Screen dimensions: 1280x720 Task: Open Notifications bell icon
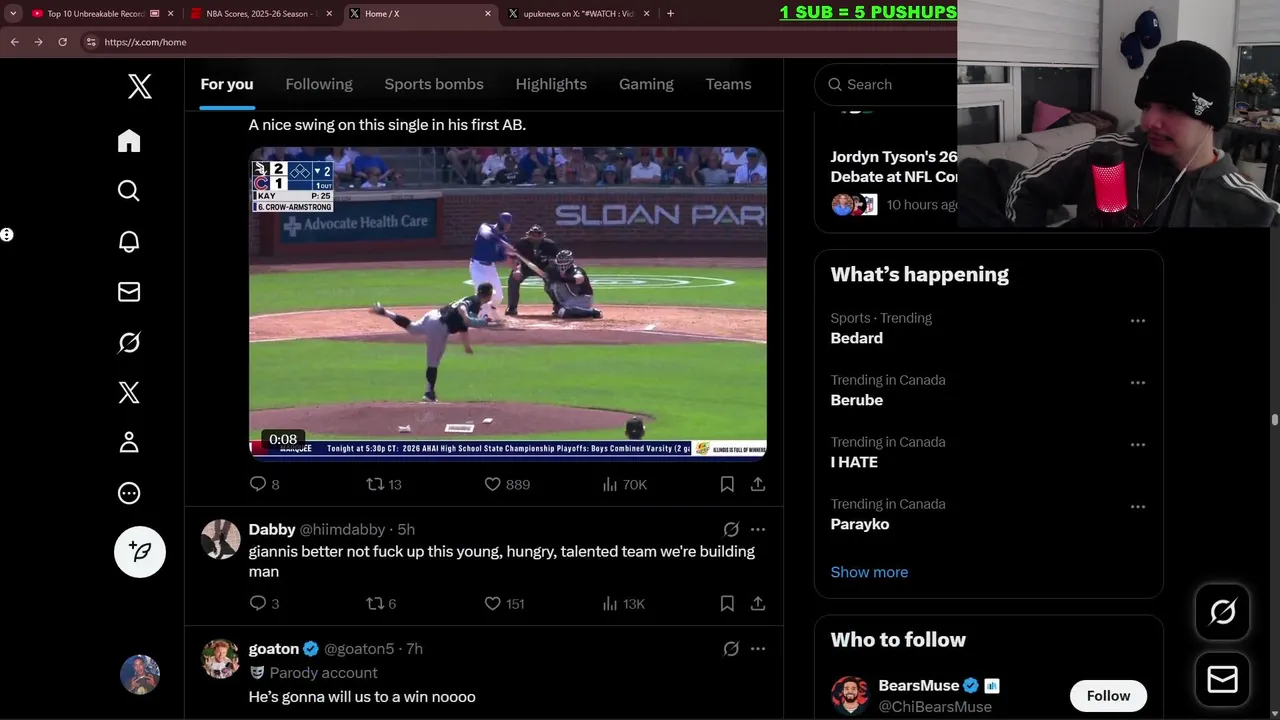129,241
